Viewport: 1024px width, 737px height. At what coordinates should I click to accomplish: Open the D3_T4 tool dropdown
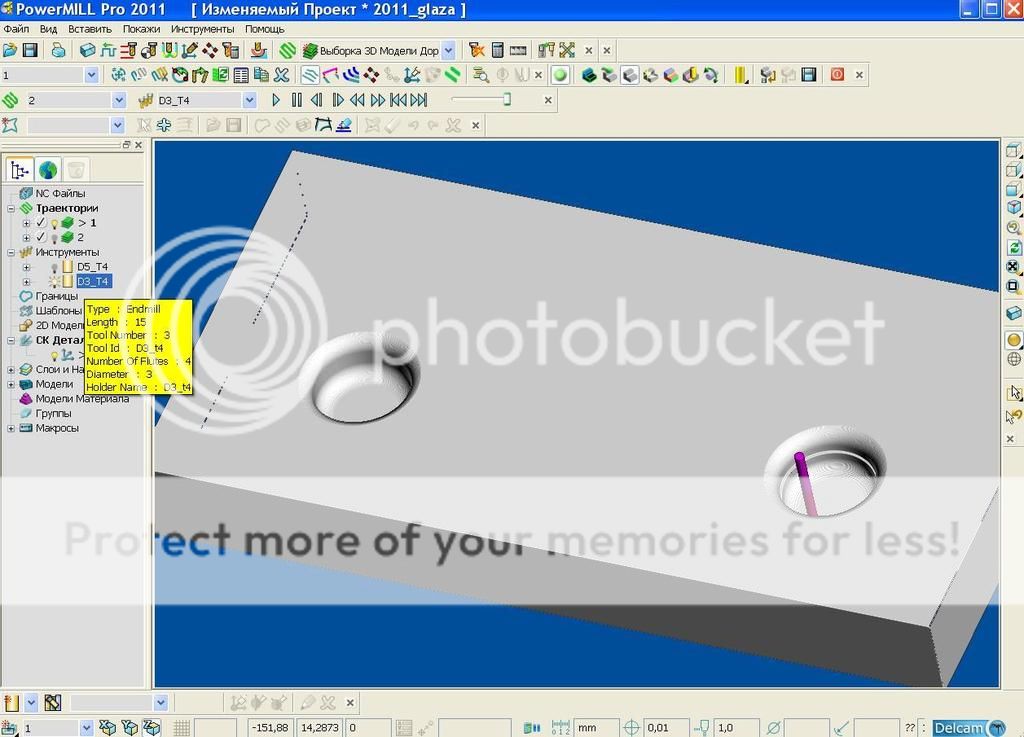pyautogui.click(x=249, y=100)
